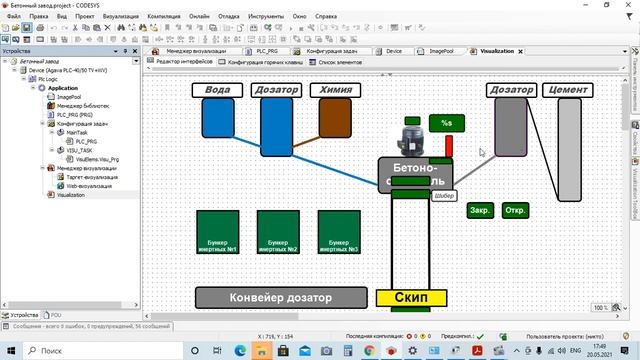The image size is (640, 360).
Task: Select the motor image on mixer
Action: pyautogui.click(x=411, y=141)
